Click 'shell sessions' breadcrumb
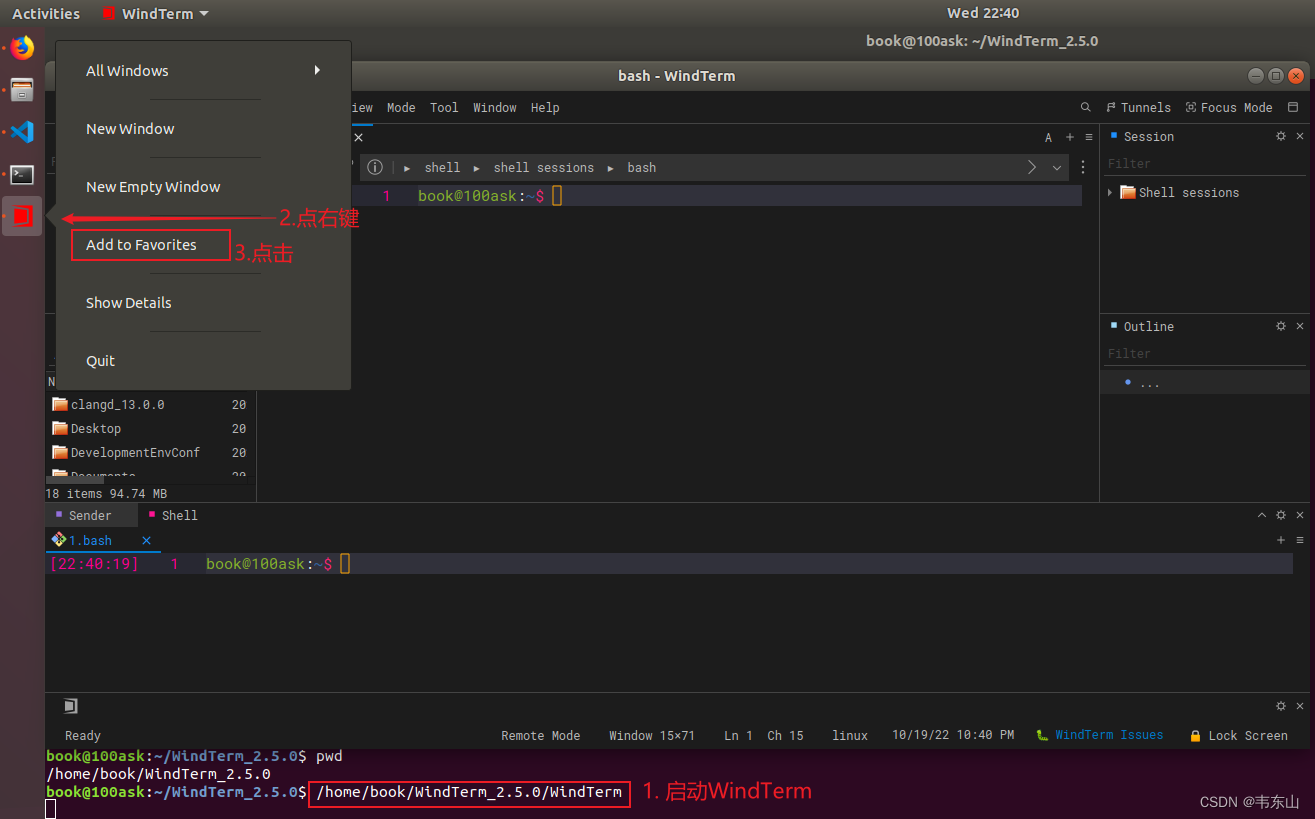This screenshot has height=819, width=1315. click(x=543, y=168)
